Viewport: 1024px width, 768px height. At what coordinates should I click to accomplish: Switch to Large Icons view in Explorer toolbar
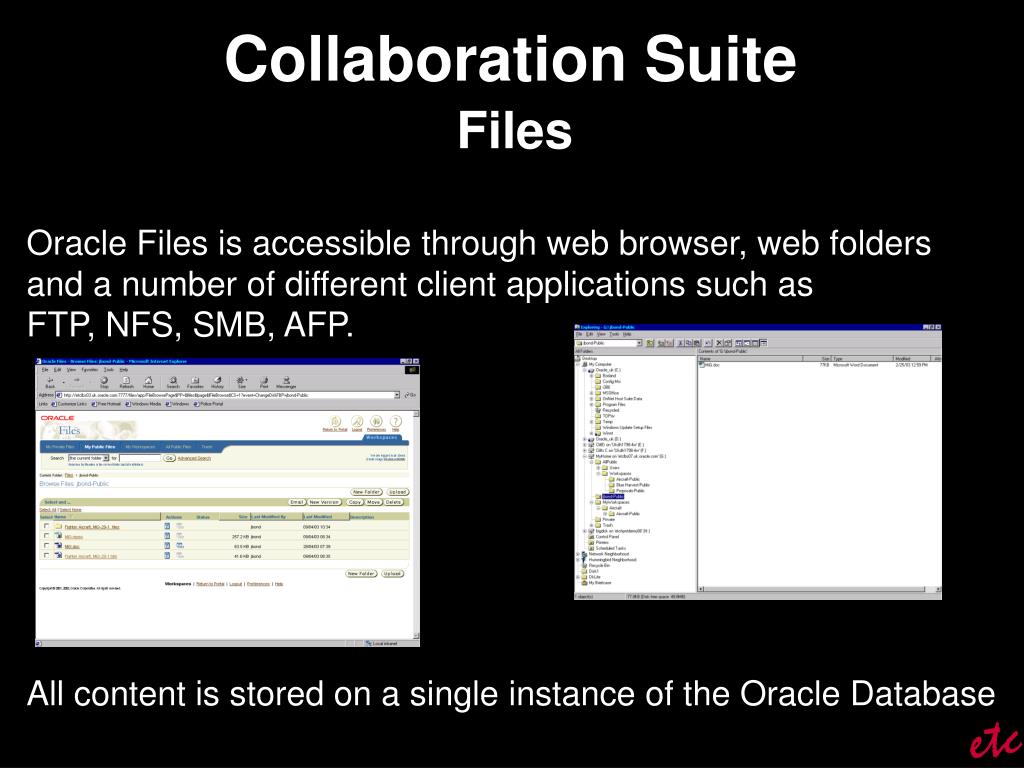(739, 343)
